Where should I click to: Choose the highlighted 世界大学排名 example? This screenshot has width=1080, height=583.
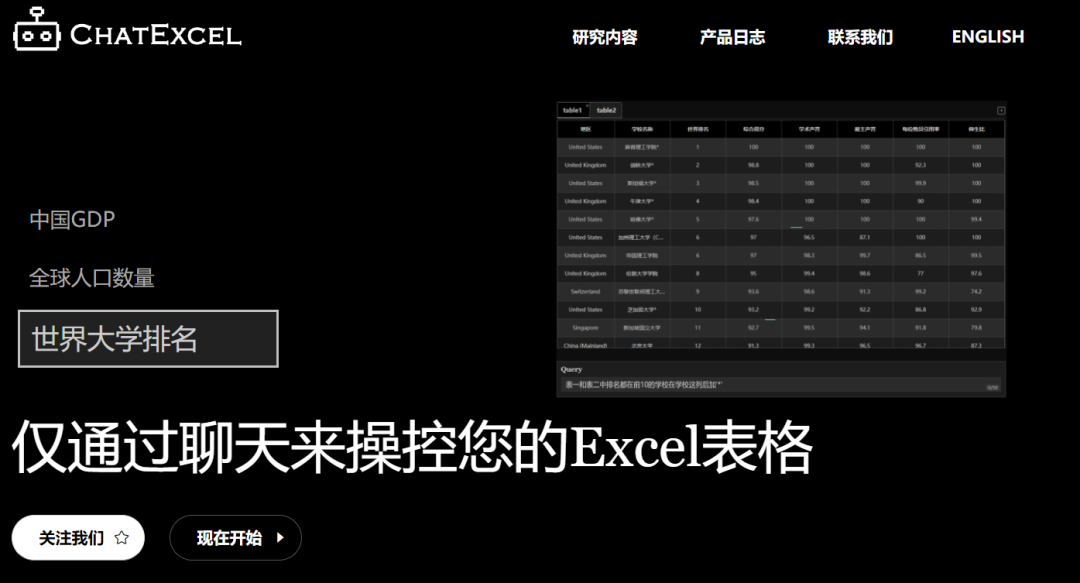pyautogui.click(x=148, y=338)
